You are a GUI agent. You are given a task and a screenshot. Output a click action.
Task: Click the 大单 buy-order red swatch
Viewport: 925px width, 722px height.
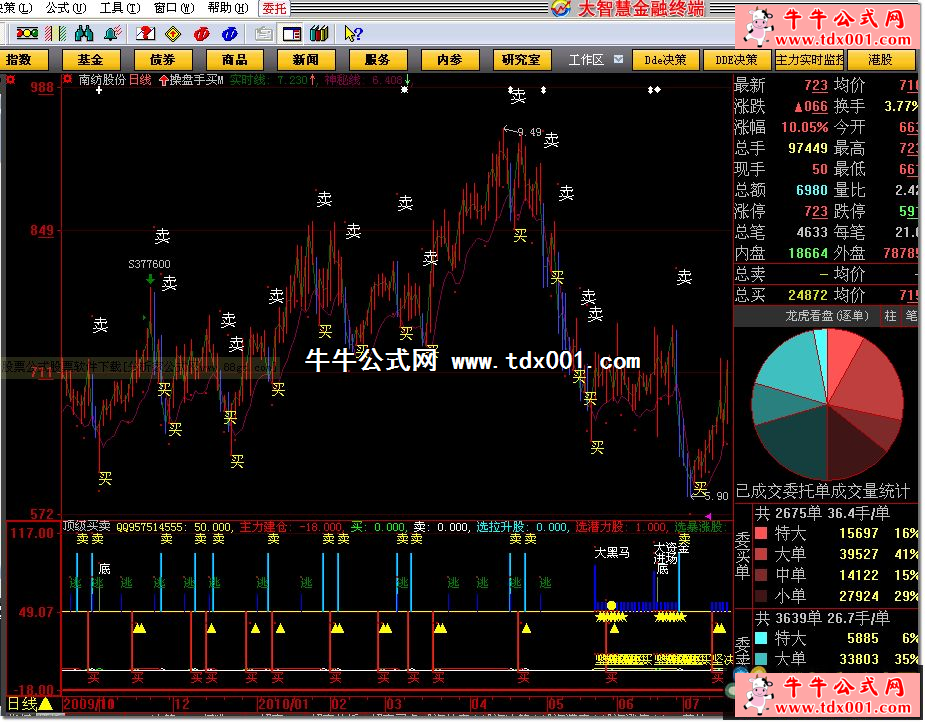coord(761,554)
